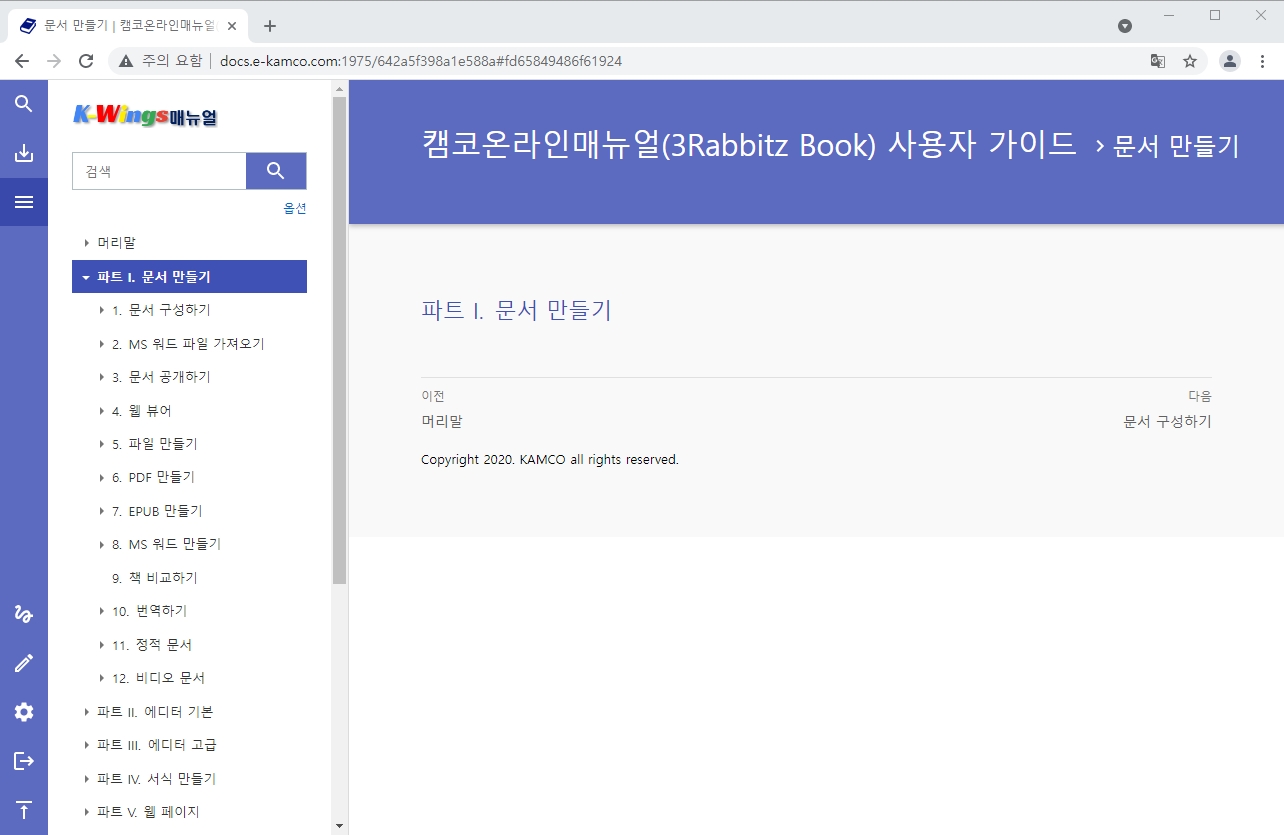1284x835 pixels.
Task: Click the 캠코온라인매뉴얼 사용자 가이드 header title
Action: click(749, 144)
